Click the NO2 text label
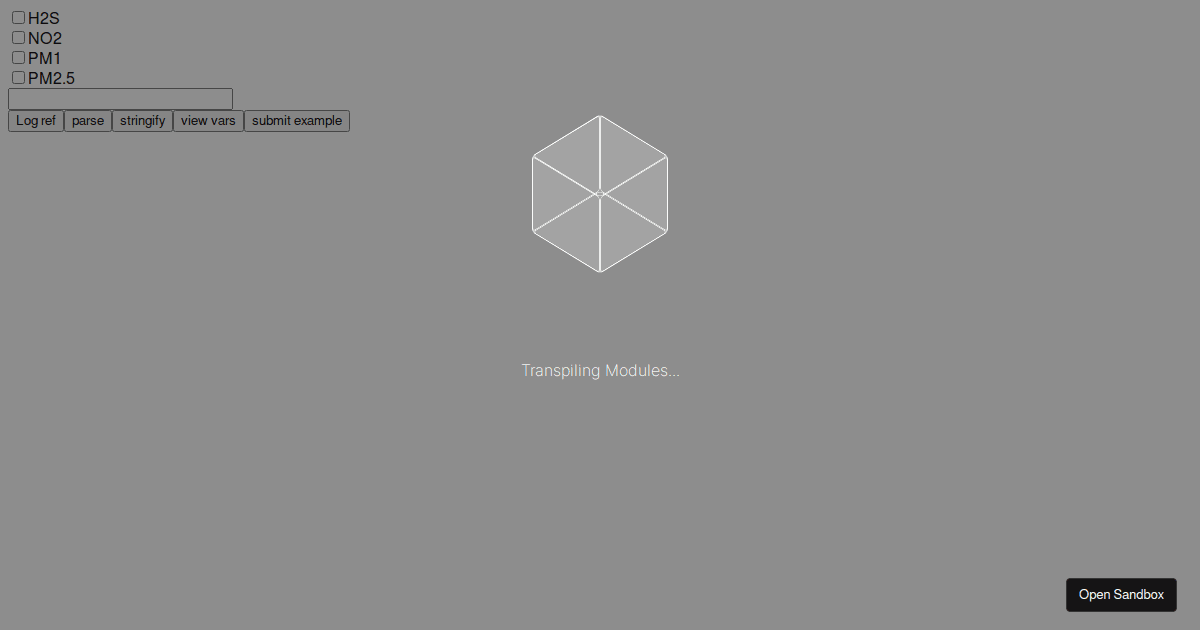Screen dimensions: 1200x630 click(x=45, y=39)
